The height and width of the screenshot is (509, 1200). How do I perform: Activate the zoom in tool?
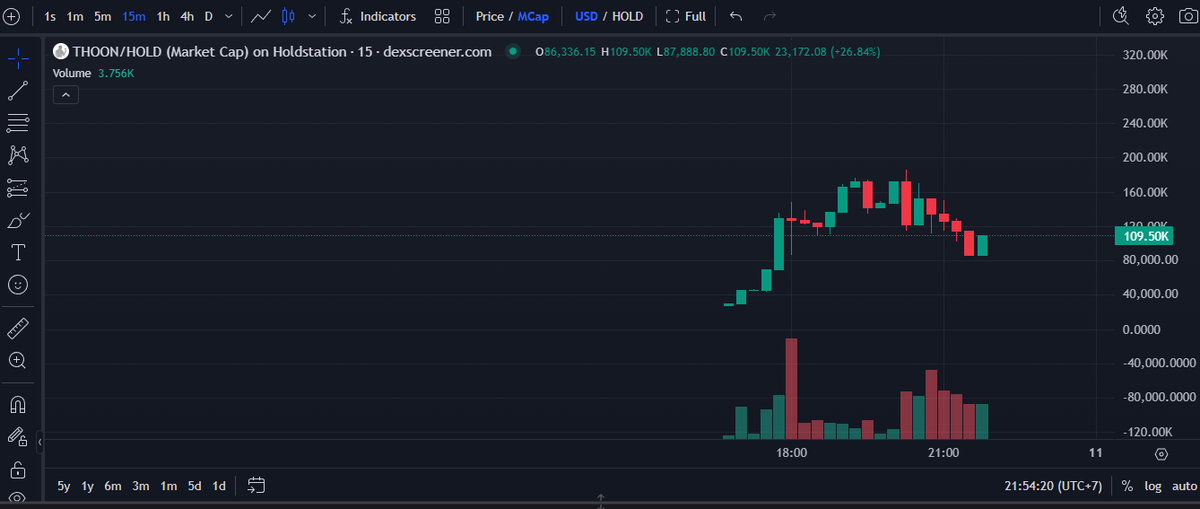17,360
